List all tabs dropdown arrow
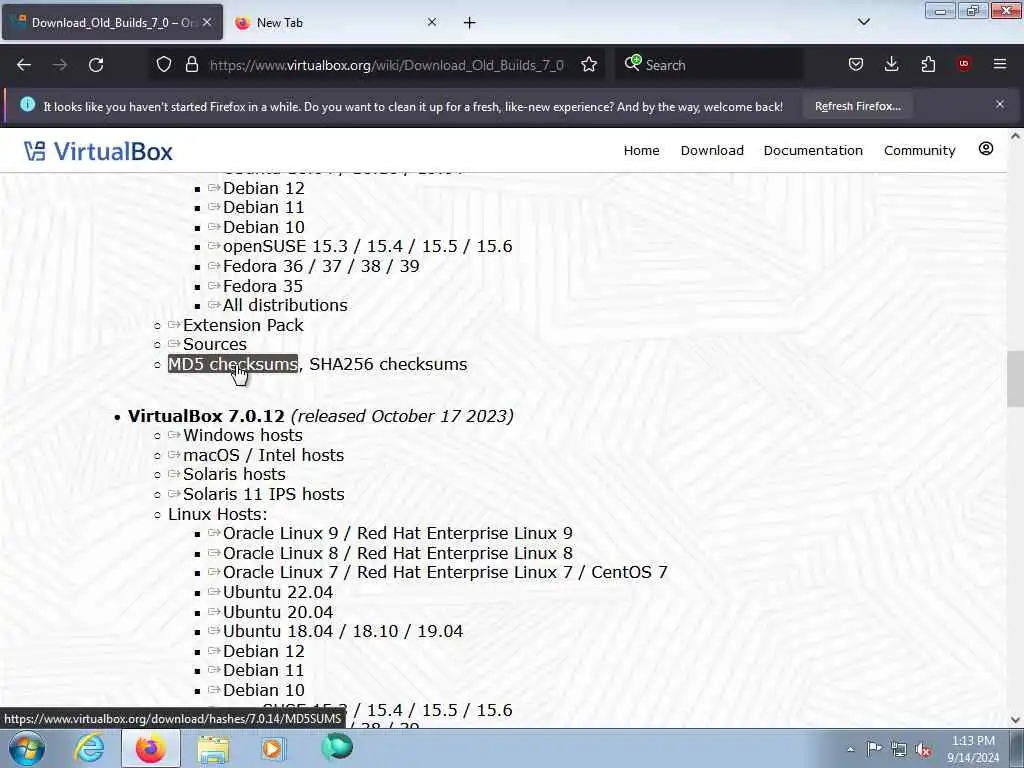Viewport: 1024px width, 768px height. (x=864, y=22)
